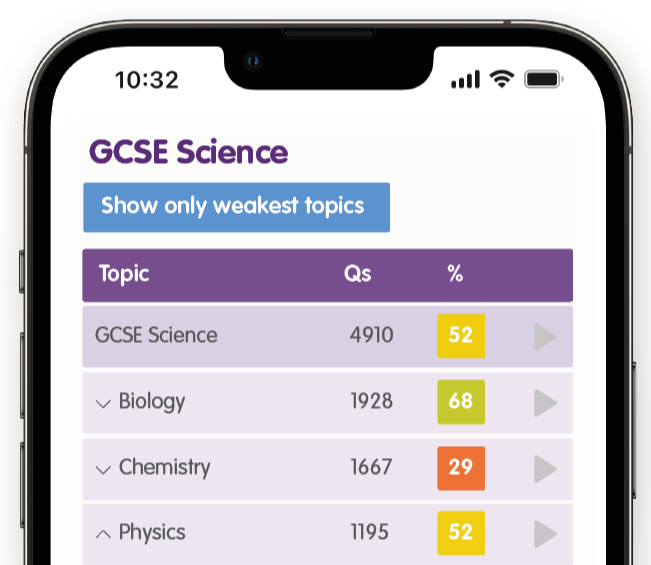The image size is (651, 565).
Task: Expand the Biology topic chevron
Action: pos(103,404)
